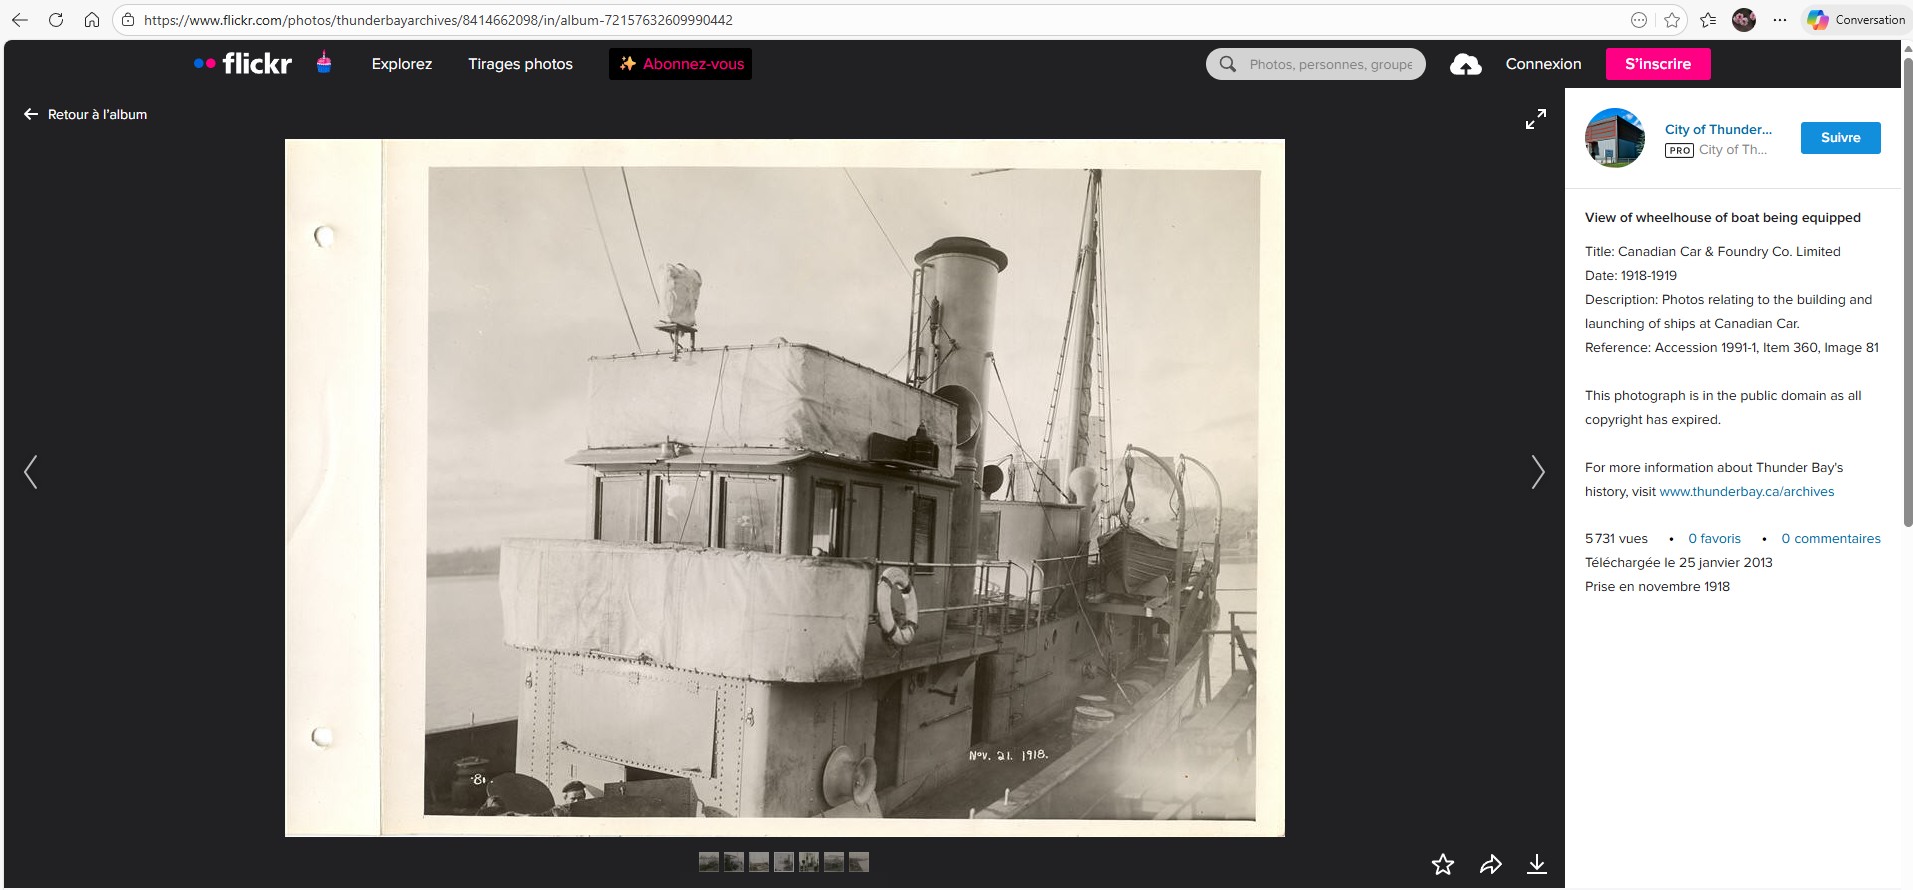Click the Flickr search input field
The height and width of the screenshot is (890, 1913).
coord(1329,64)
